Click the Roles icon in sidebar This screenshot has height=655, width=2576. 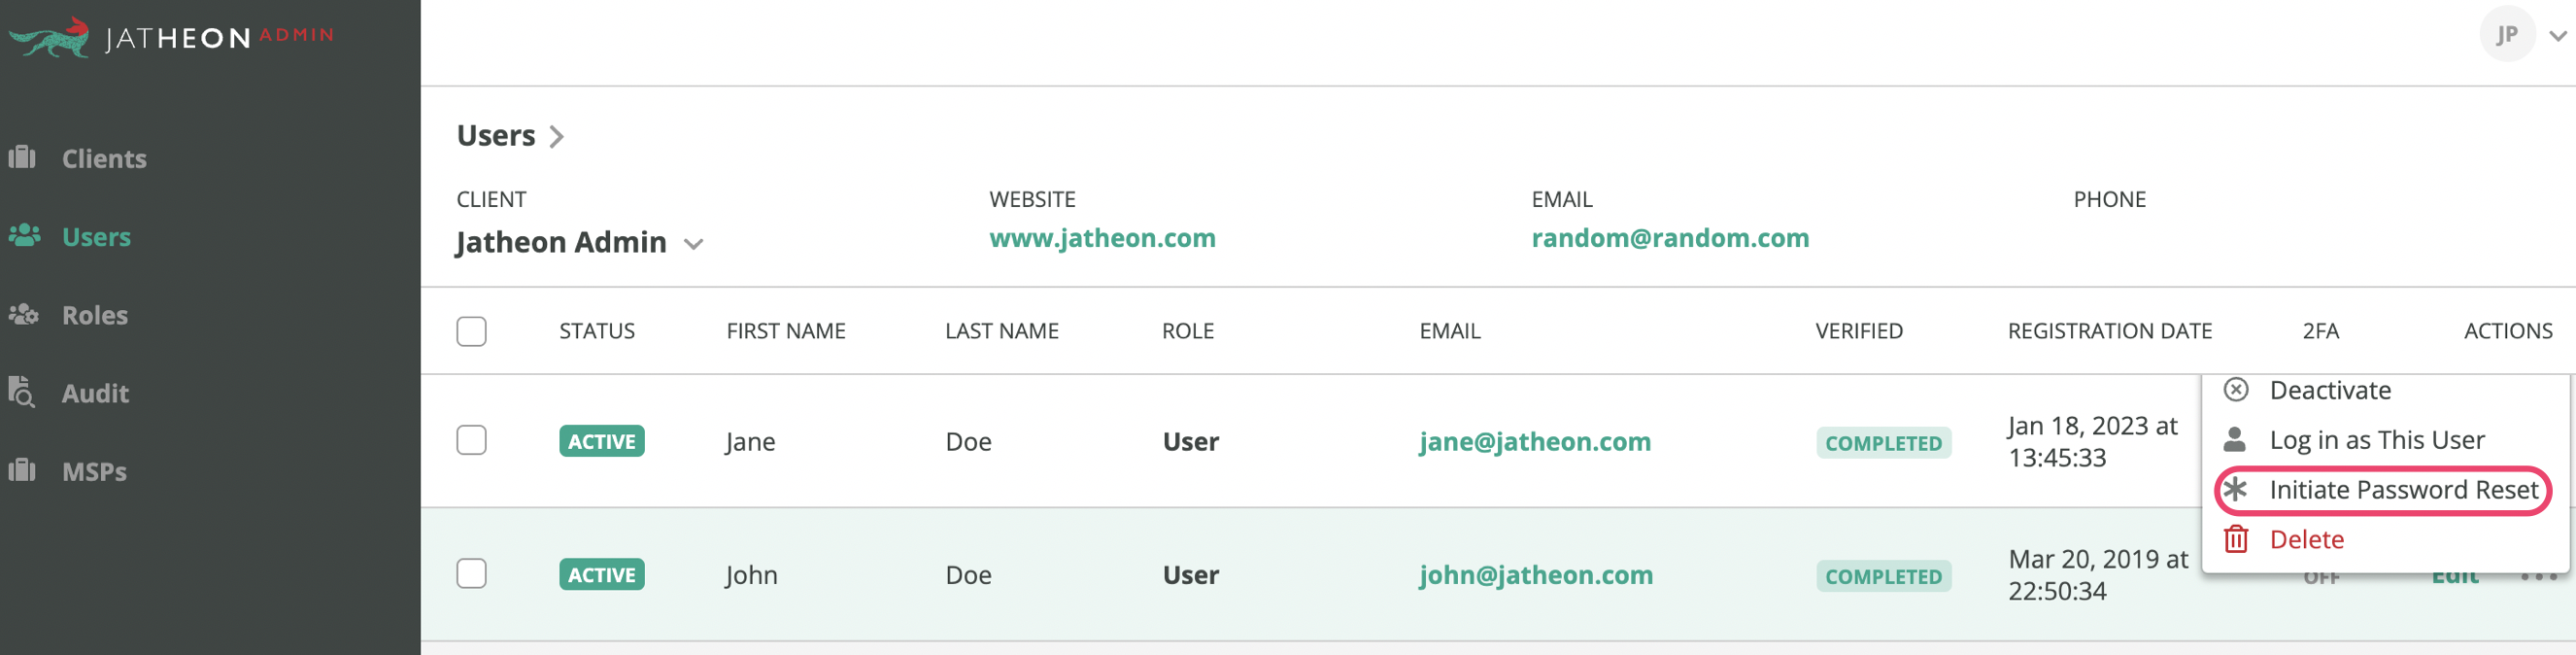23,314
